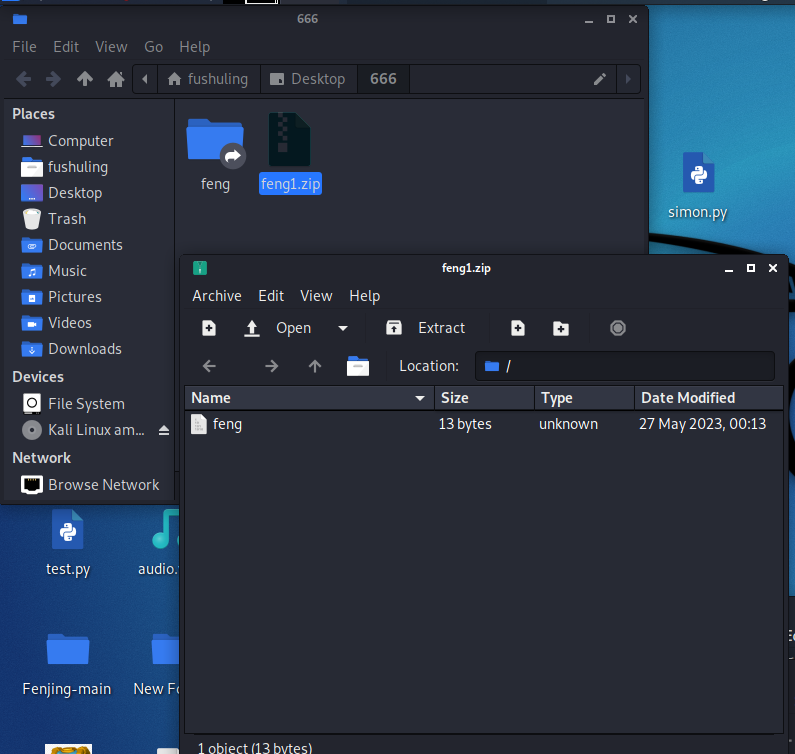Select simon.py on the desktop
Image resolution: width=795 pixels, height=754 pixels.
coord(698,185)
